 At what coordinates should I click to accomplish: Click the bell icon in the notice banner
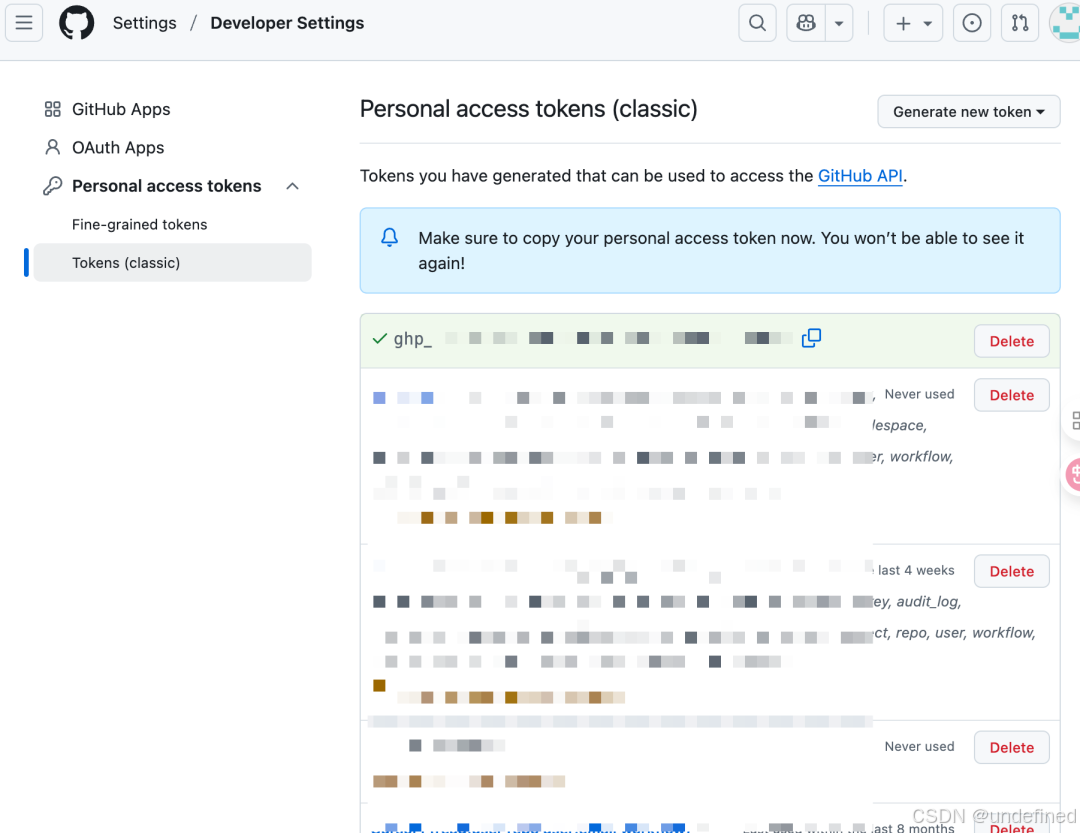(389, 238)
